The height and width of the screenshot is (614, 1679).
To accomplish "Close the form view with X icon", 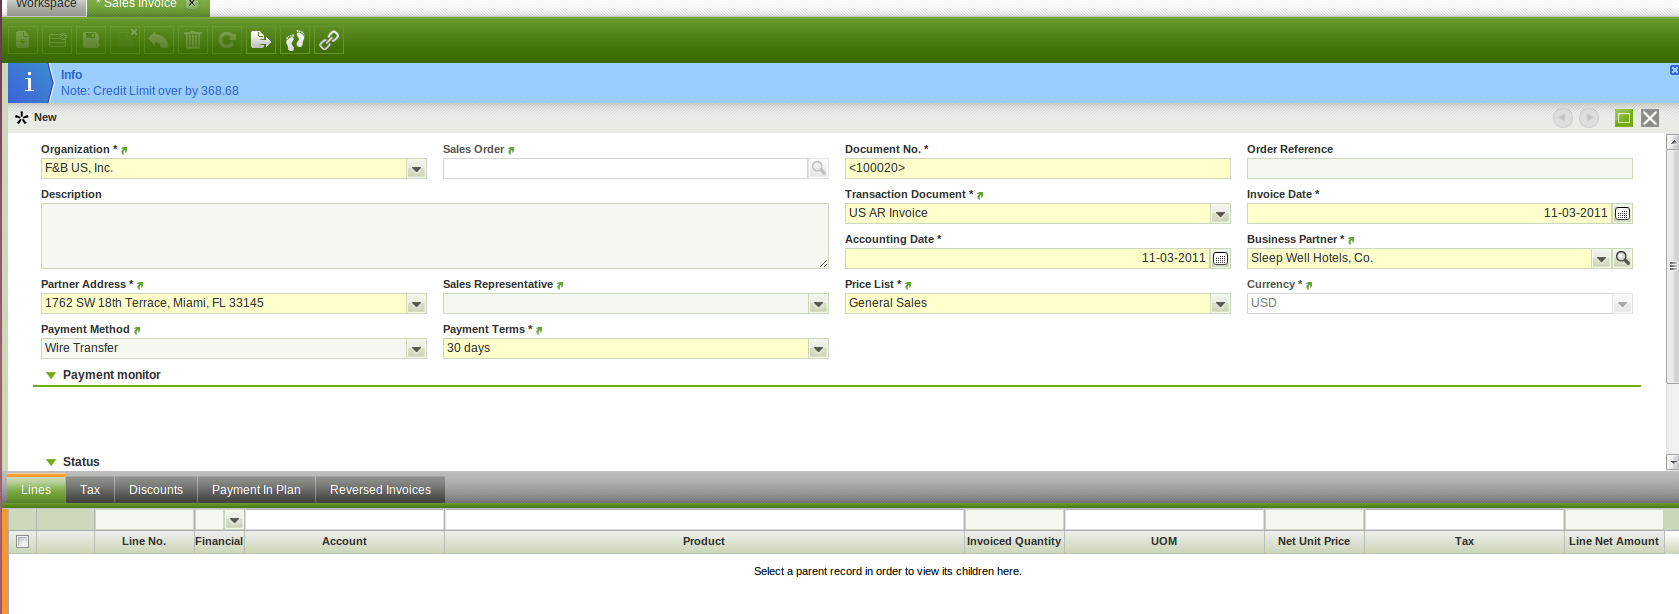I will coord(1650,118).
